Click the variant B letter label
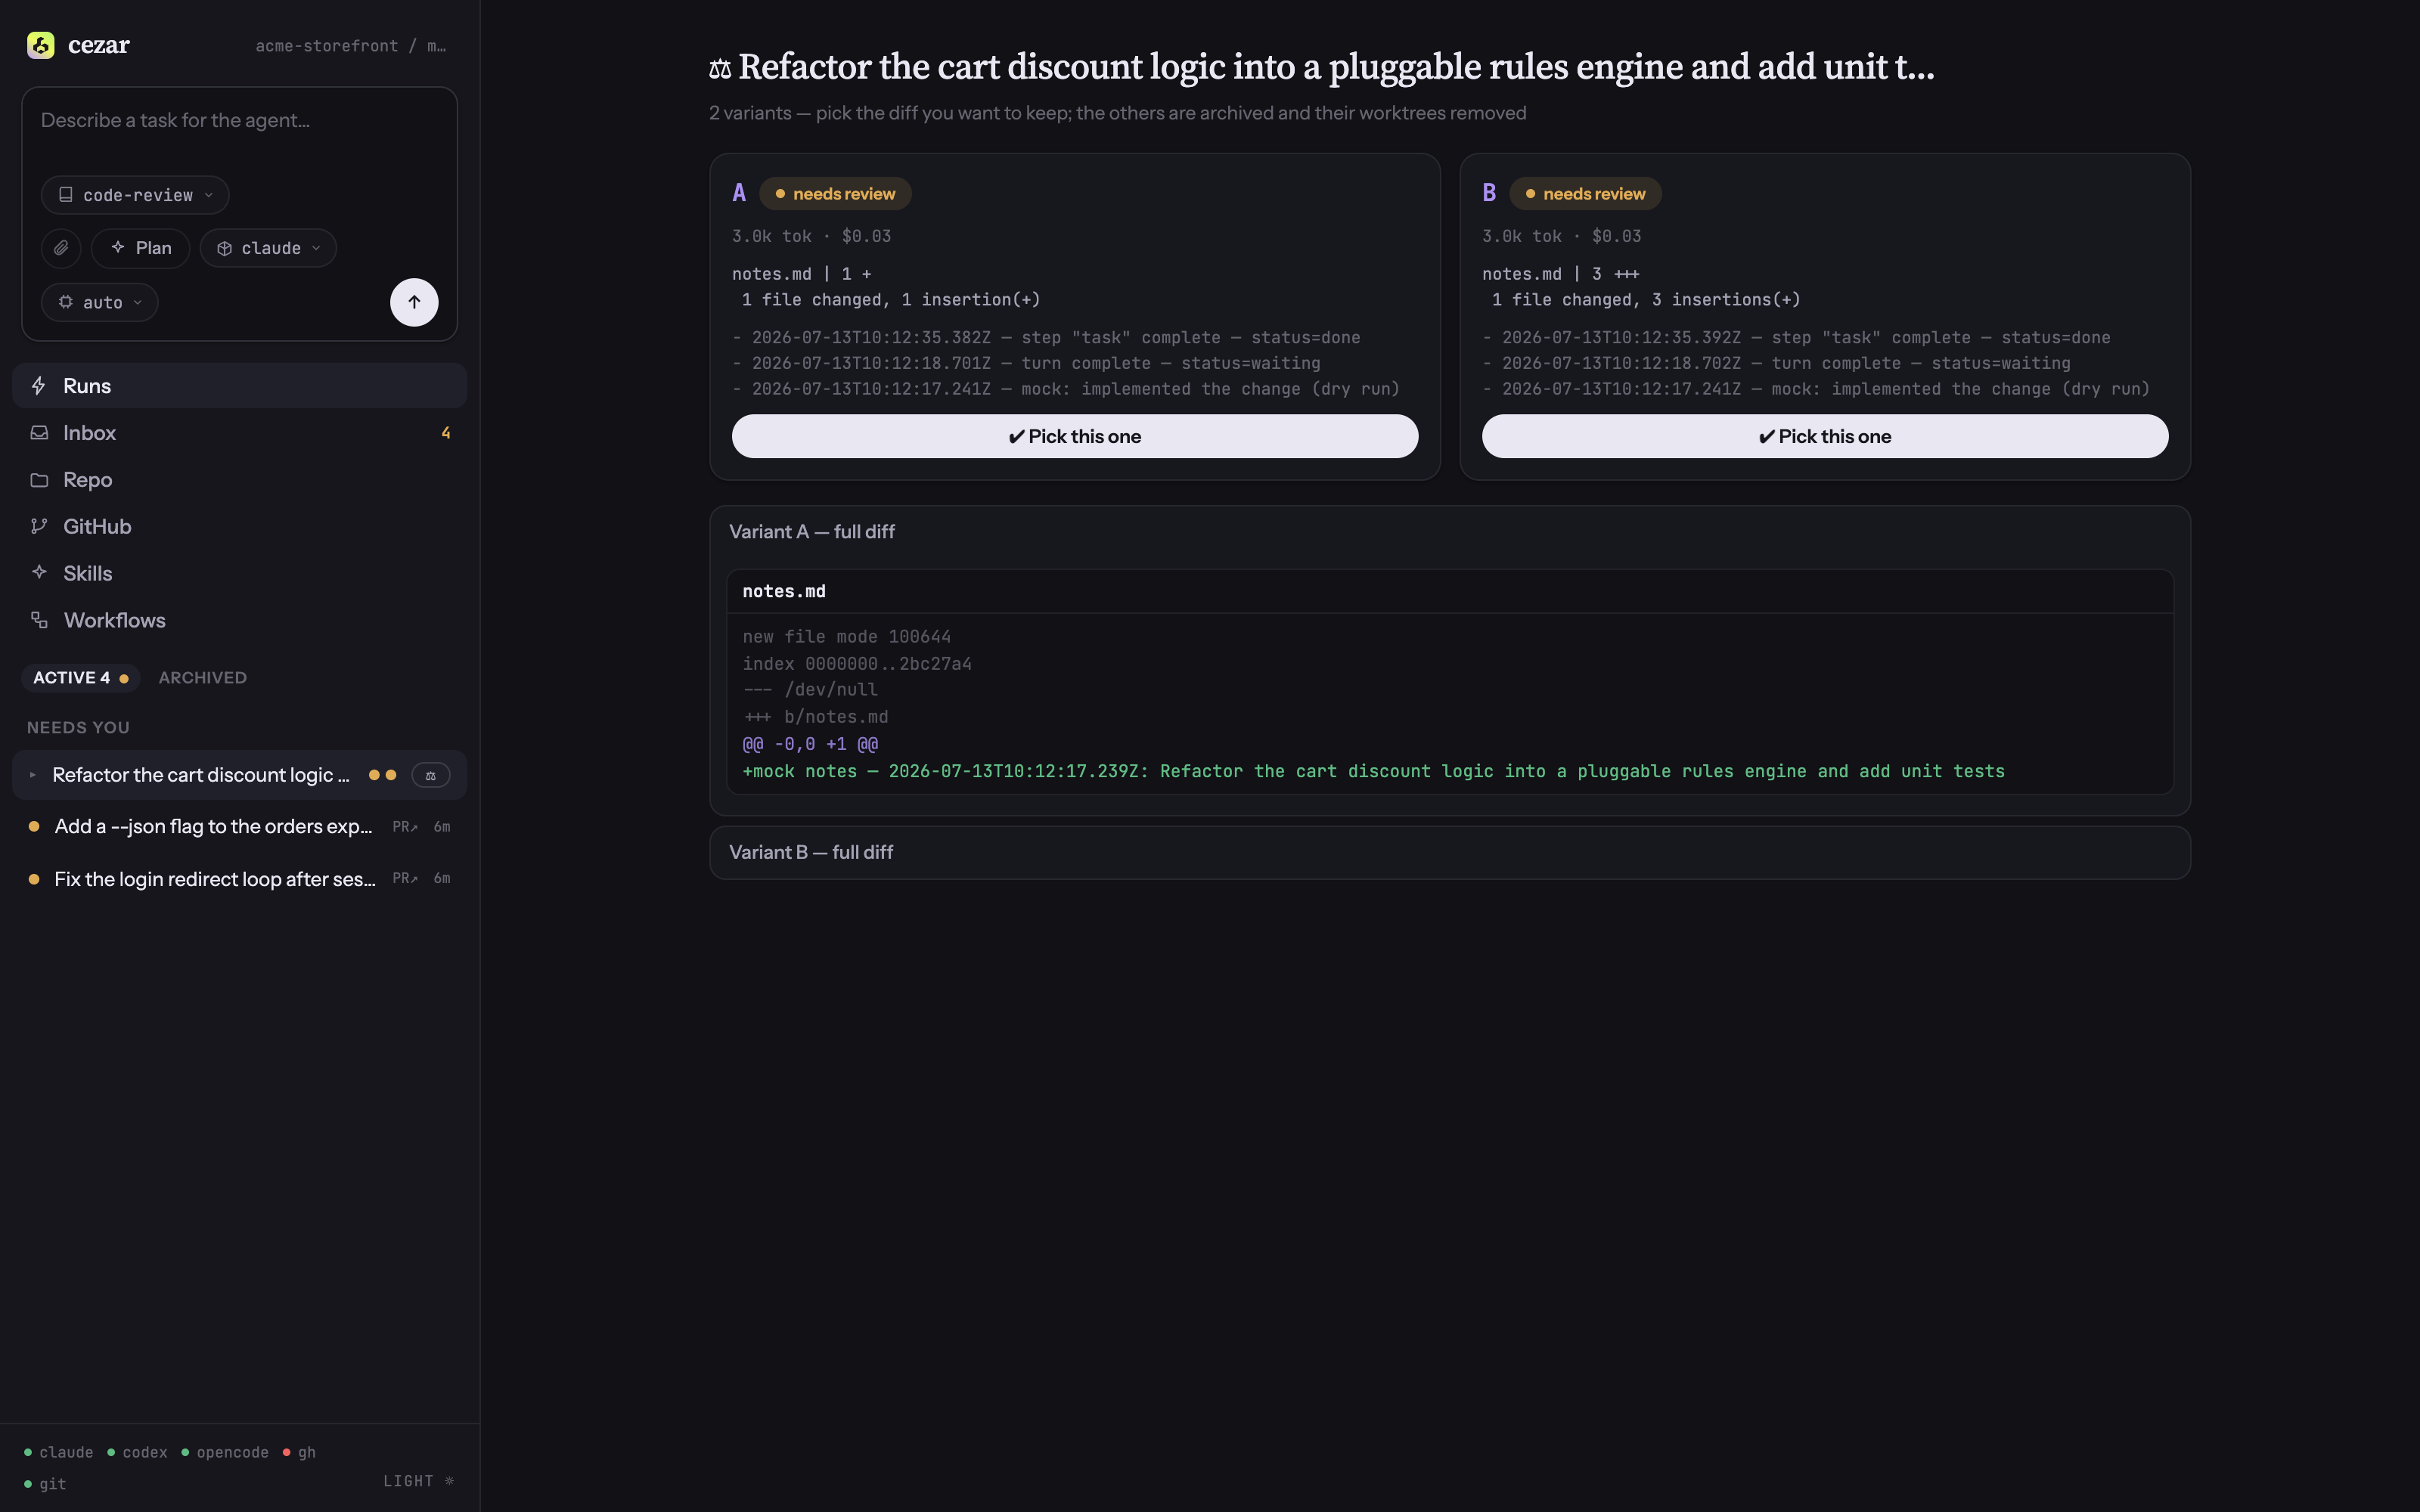2420x1512 pixels. coord(1489,193)
